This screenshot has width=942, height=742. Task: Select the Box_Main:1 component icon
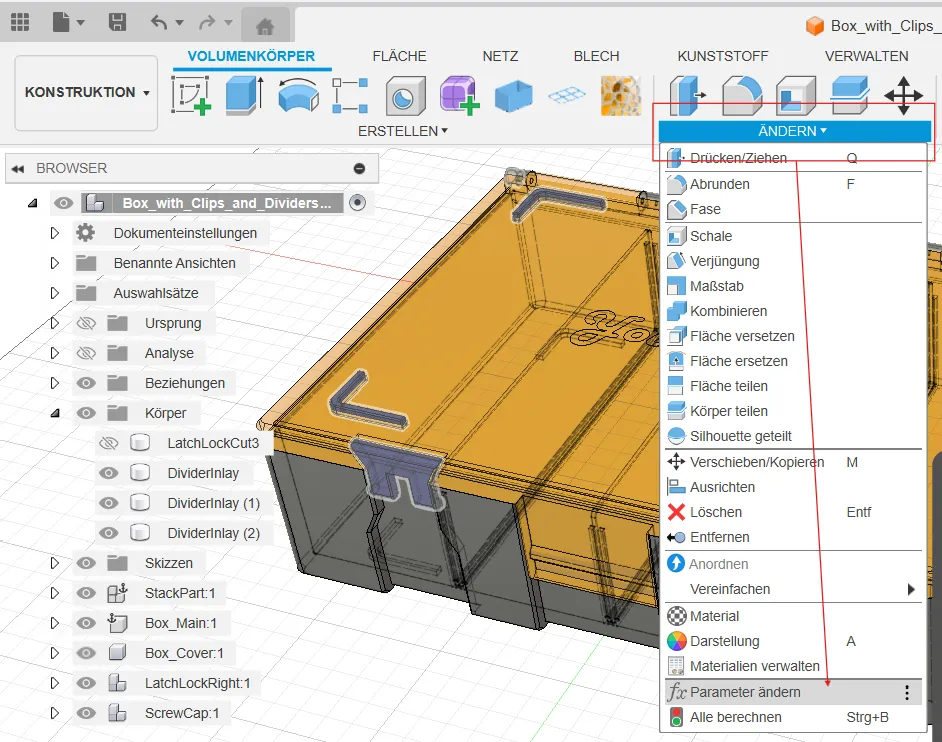coord(117,623)
